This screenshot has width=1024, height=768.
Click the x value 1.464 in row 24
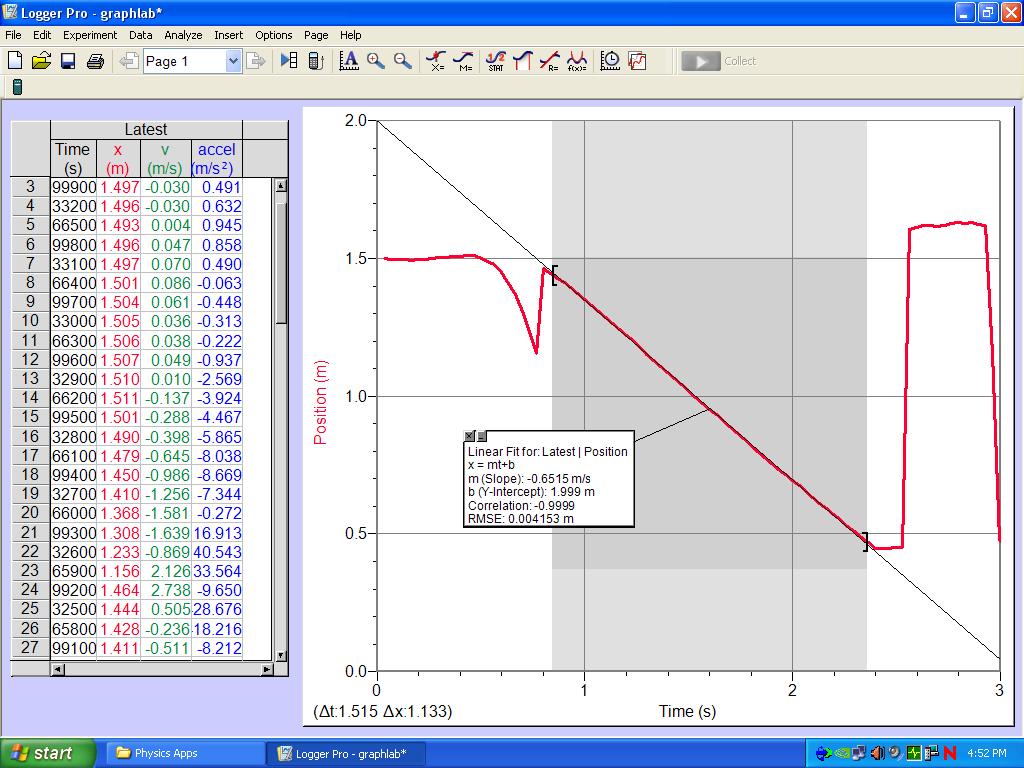click(x=119, y=590)
